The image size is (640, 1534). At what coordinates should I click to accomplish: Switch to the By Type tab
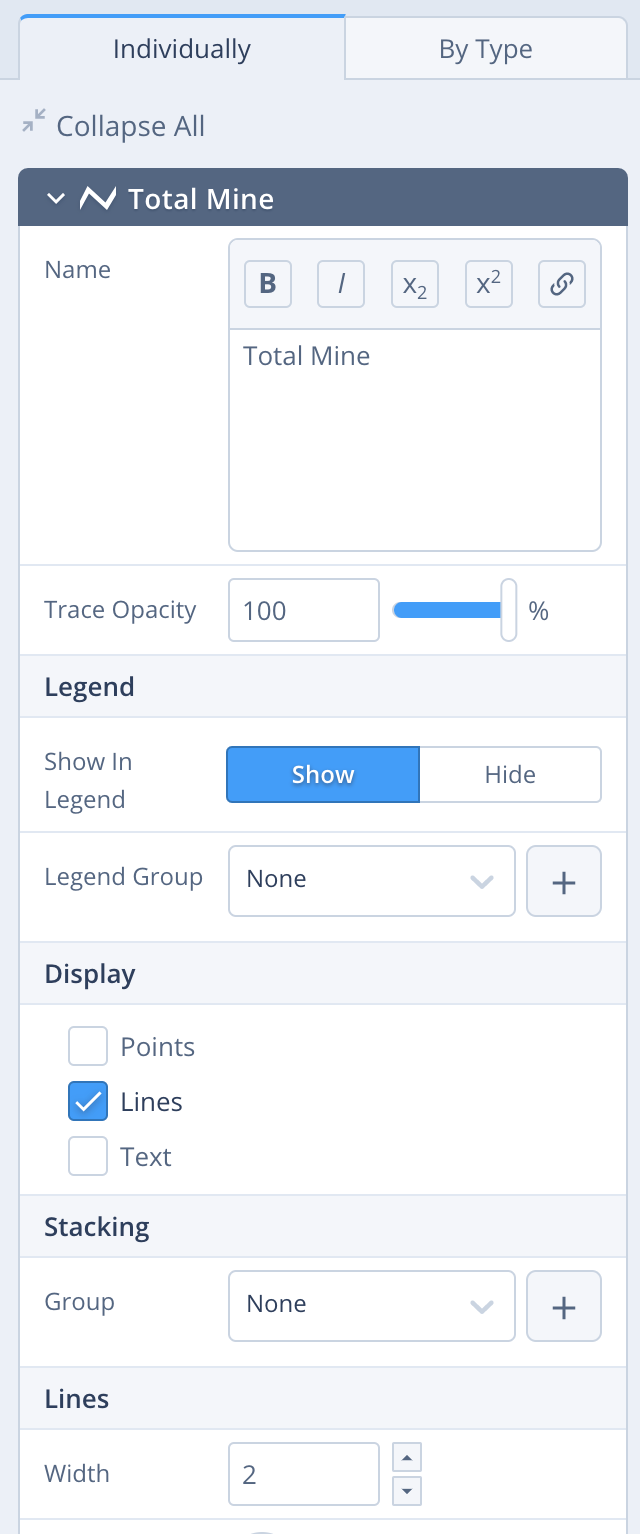[485, 49]
